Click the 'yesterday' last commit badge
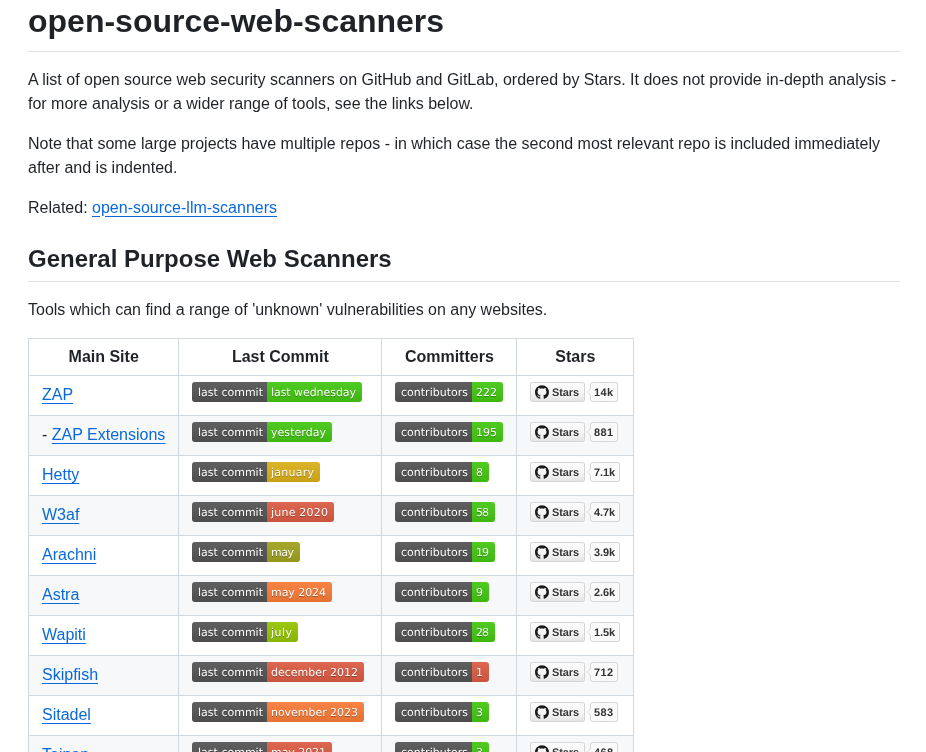The height and width of the screenshot is (752, 926). click(262, 432)
